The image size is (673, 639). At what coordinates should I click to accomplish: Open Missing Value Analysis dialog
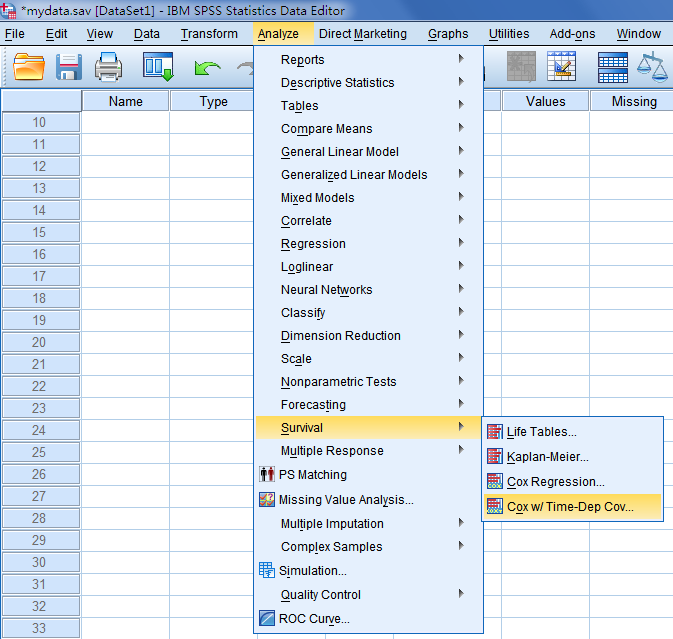click(345, 500)
